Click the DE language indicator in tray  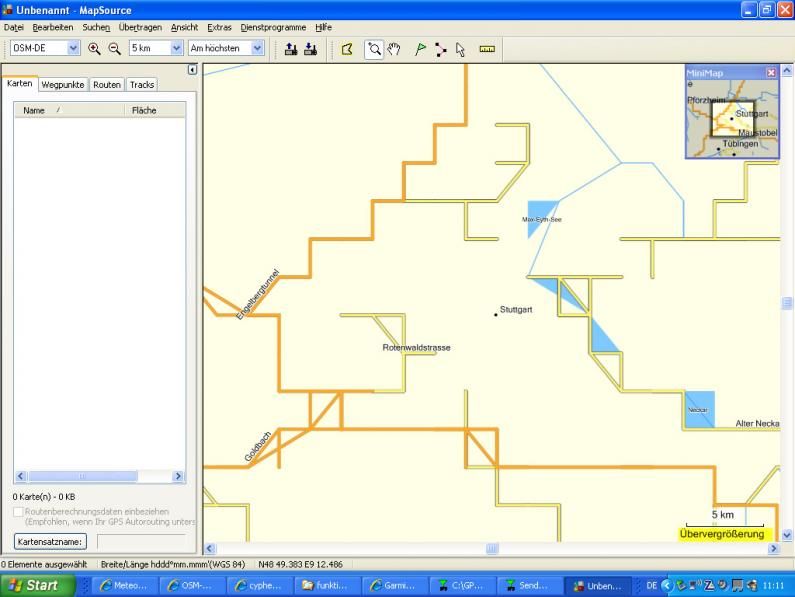tap(651, 585)
